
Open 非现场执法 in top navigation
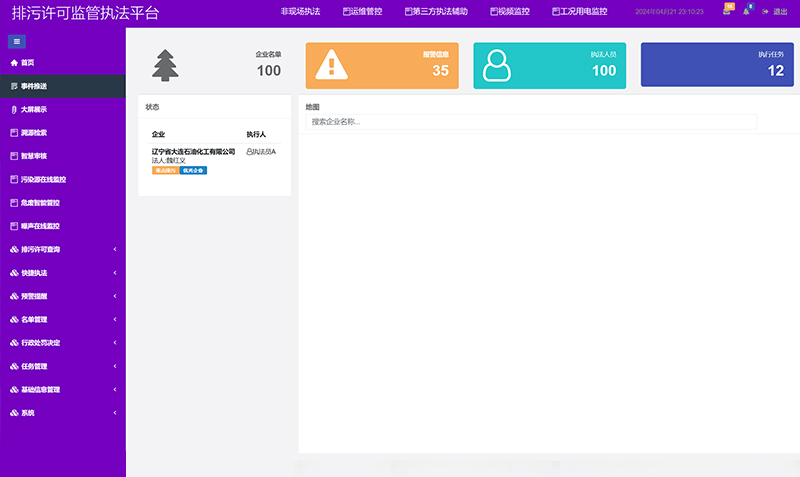pyautogui.click(x=301, y=11)
